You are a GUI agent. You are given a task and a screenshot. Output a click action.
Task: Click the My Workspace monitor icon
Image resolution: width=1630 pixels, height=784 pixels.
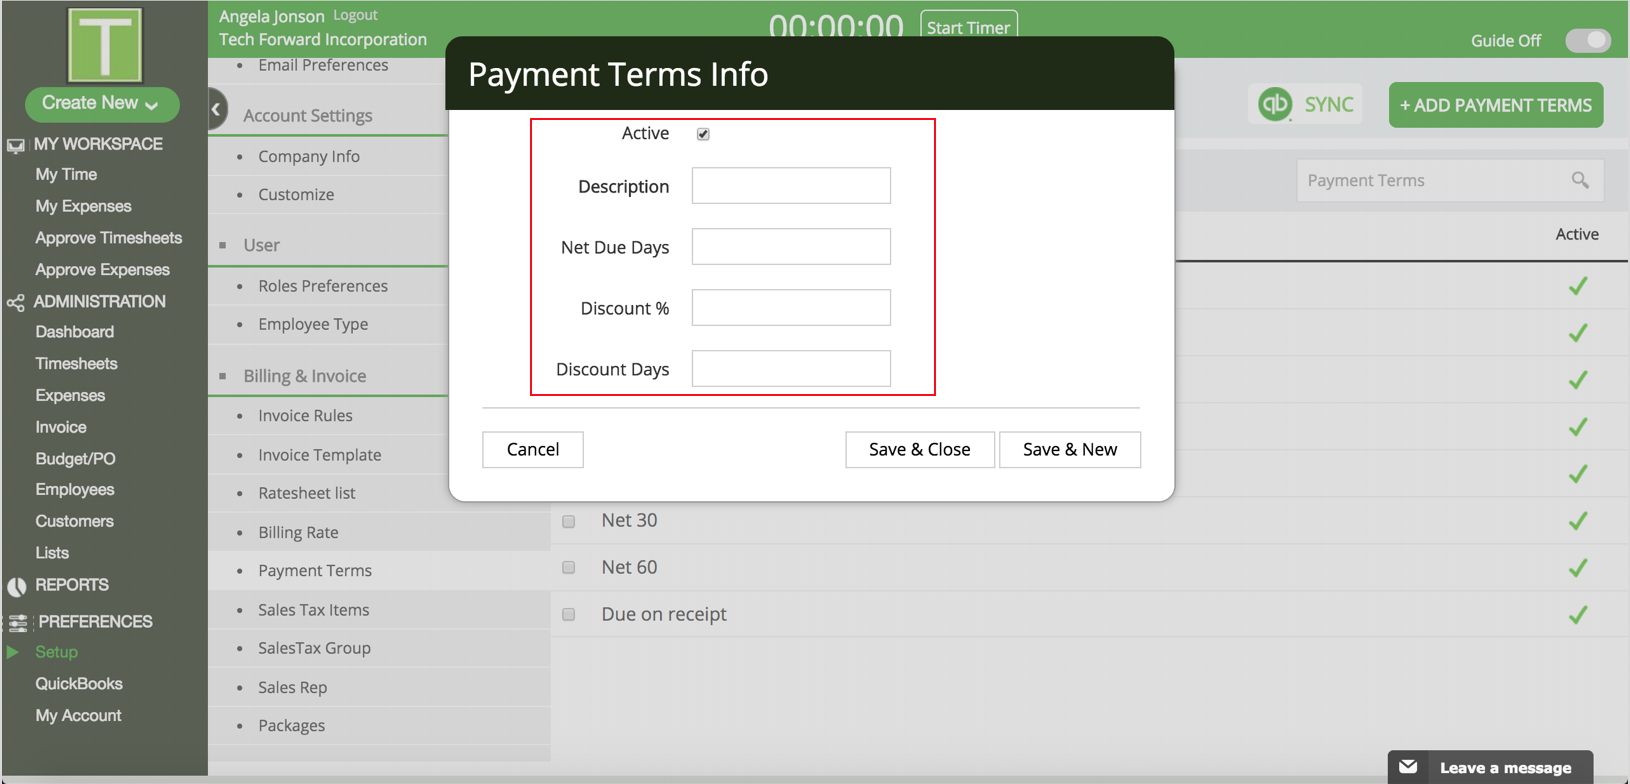16,145
